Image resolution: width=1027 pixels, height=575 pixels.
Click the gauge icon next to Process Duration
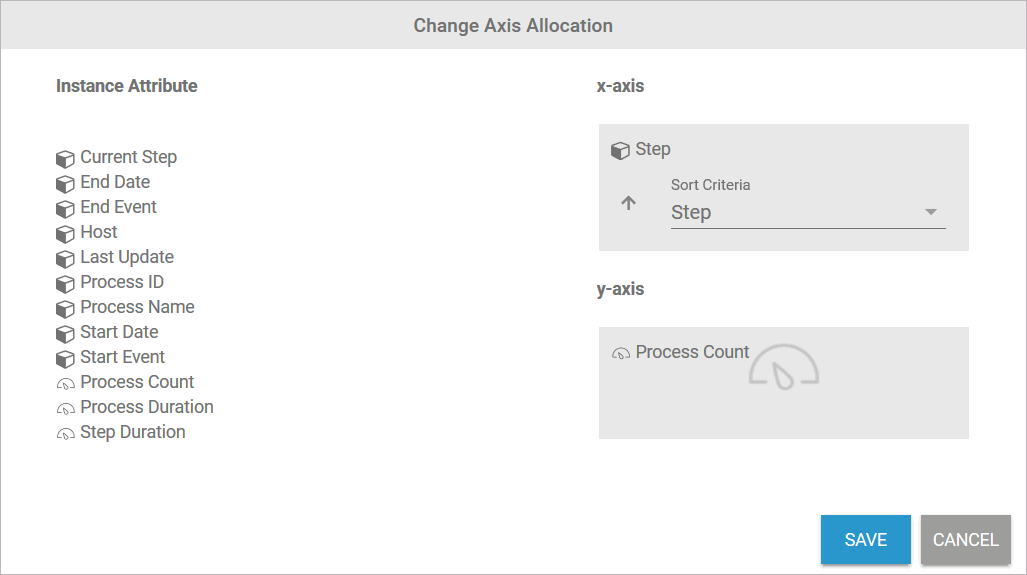point(65,409)
